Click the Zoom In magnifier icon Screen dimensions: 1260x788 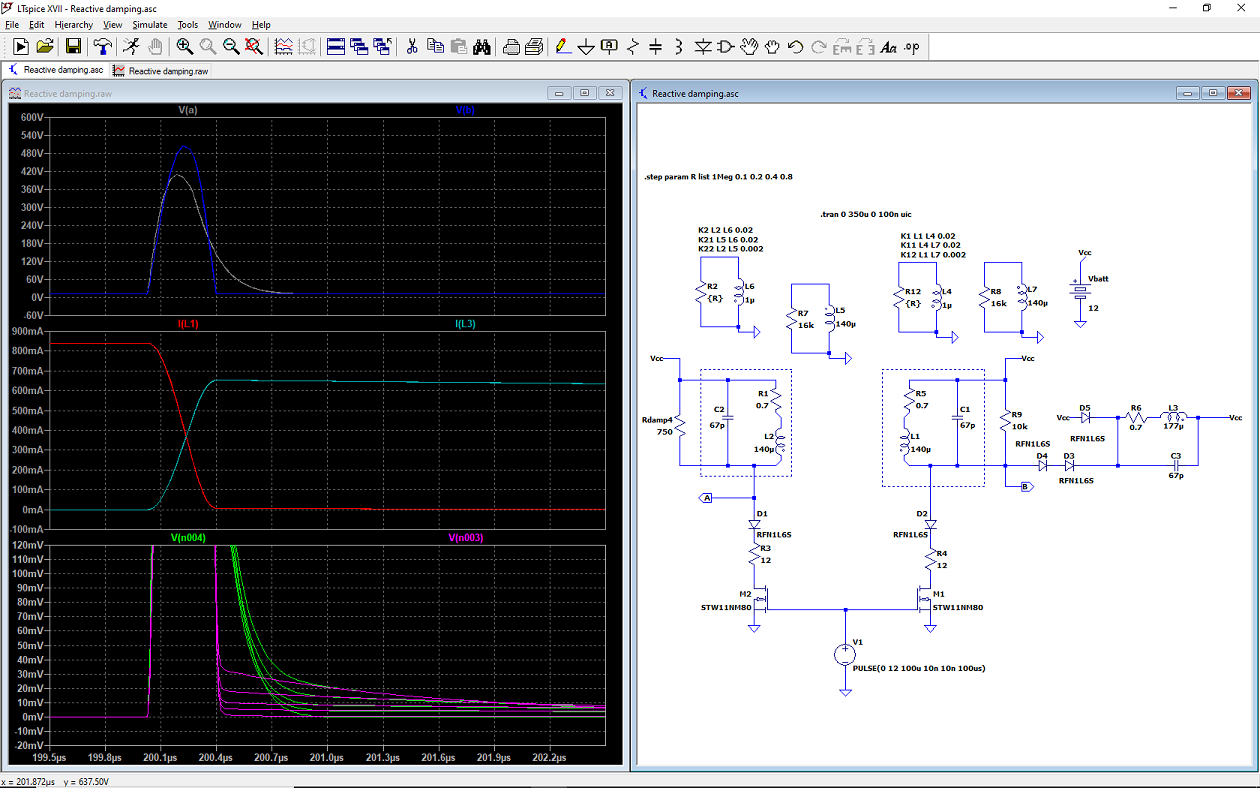click(x=185, y=46)
